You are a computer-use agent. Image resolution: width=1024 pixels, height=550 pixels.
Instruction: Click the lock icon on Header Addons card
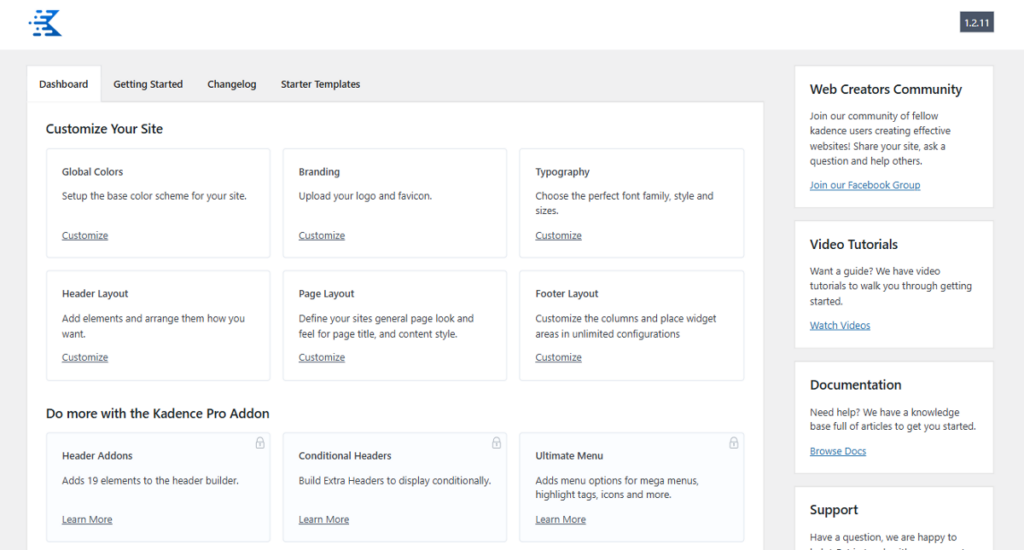coord(260,443)
